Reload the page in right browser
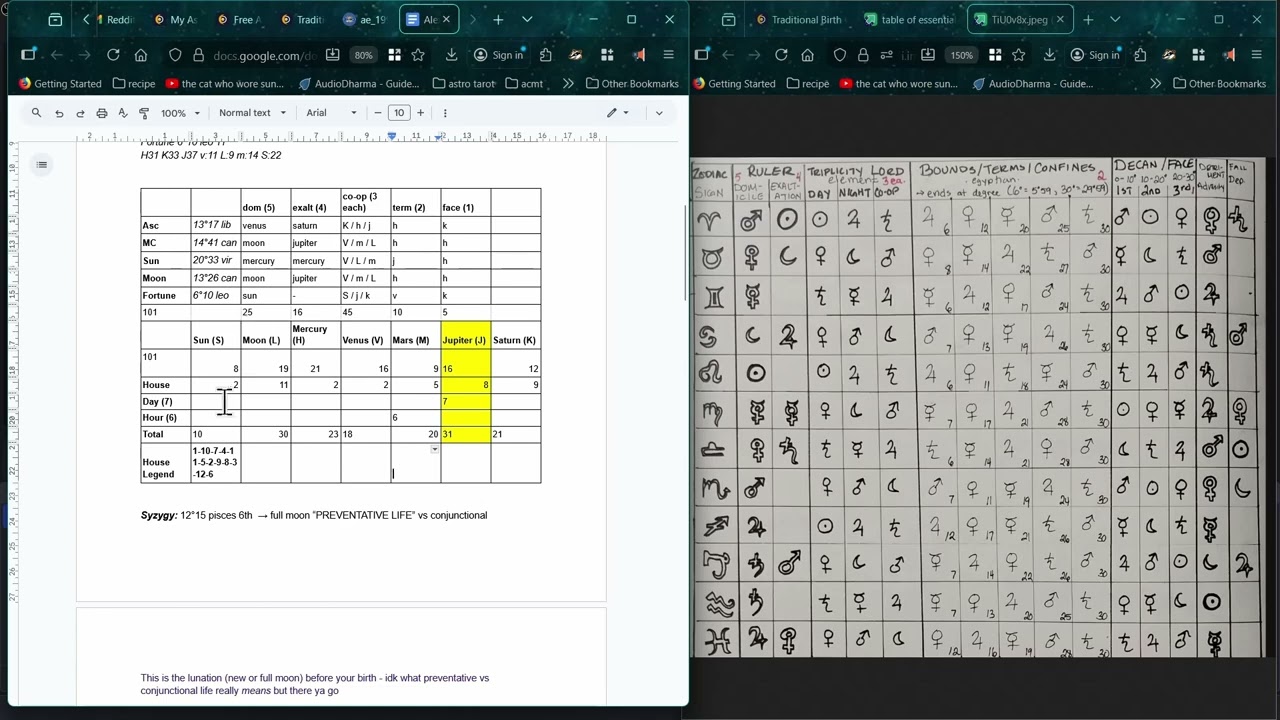 pyautogui.click(x=781, y=55)
